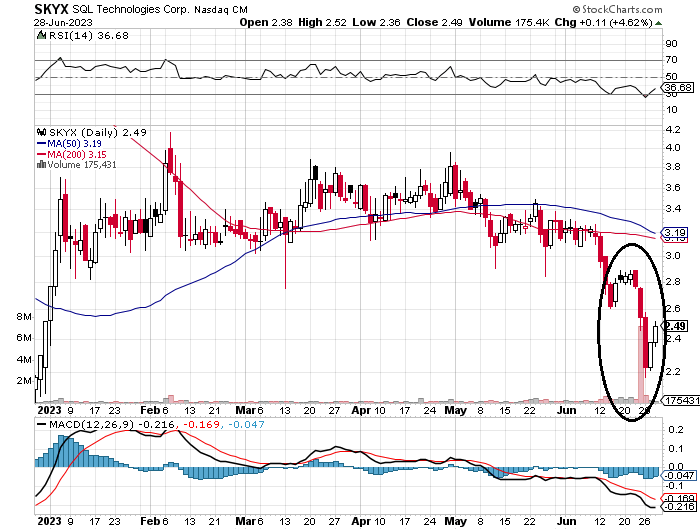Click the blue -0.047 MACD histogram value
700x530 pixels.
(246, 424)
